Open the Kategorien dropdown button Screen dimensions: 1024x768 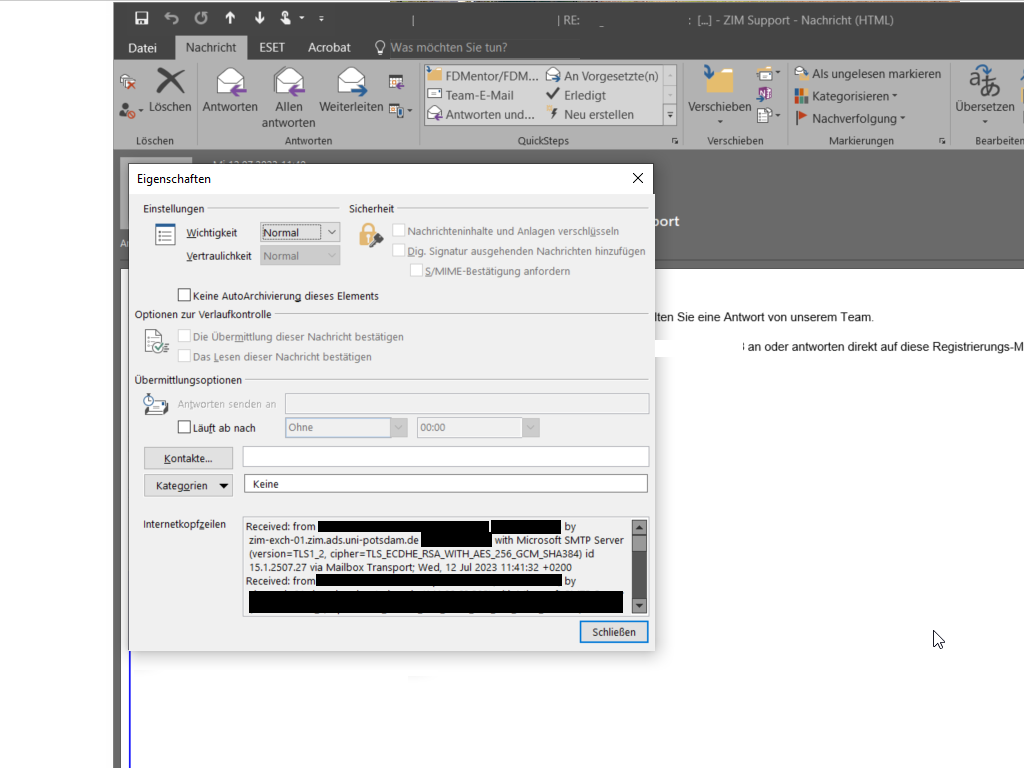[x=188, y=486]
